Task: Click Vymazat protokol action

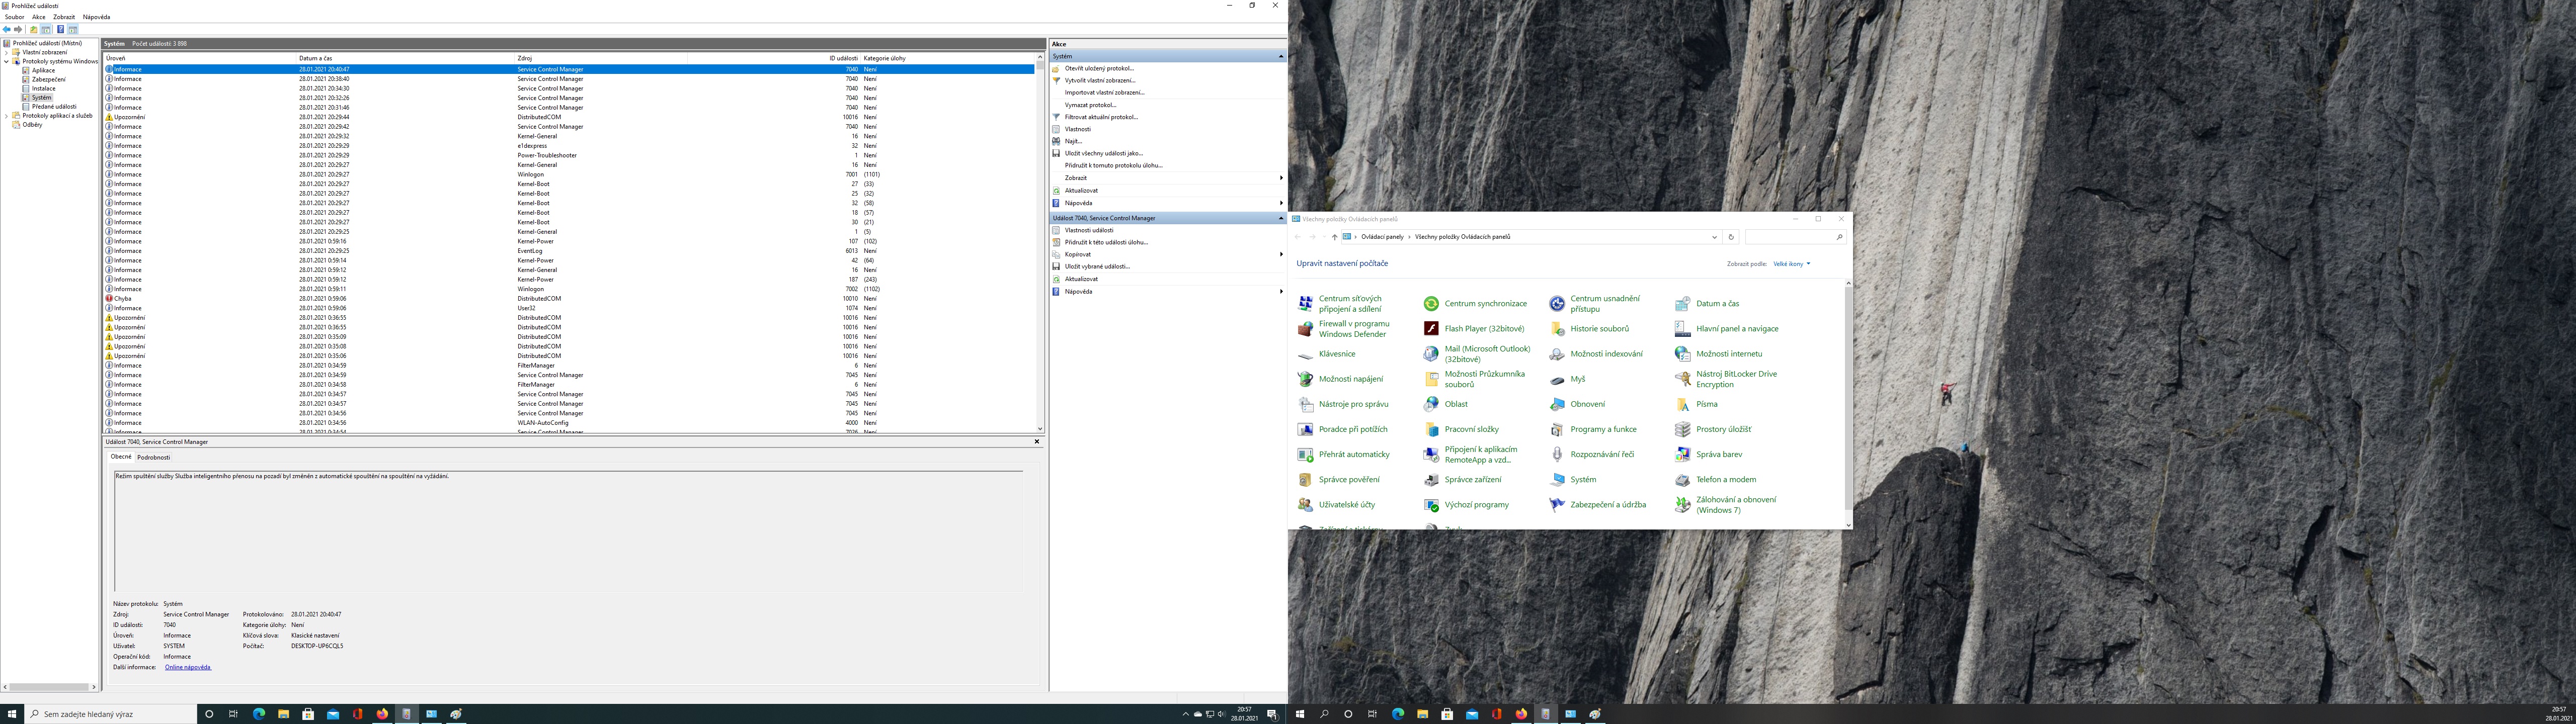Action: pos(1090,105)
